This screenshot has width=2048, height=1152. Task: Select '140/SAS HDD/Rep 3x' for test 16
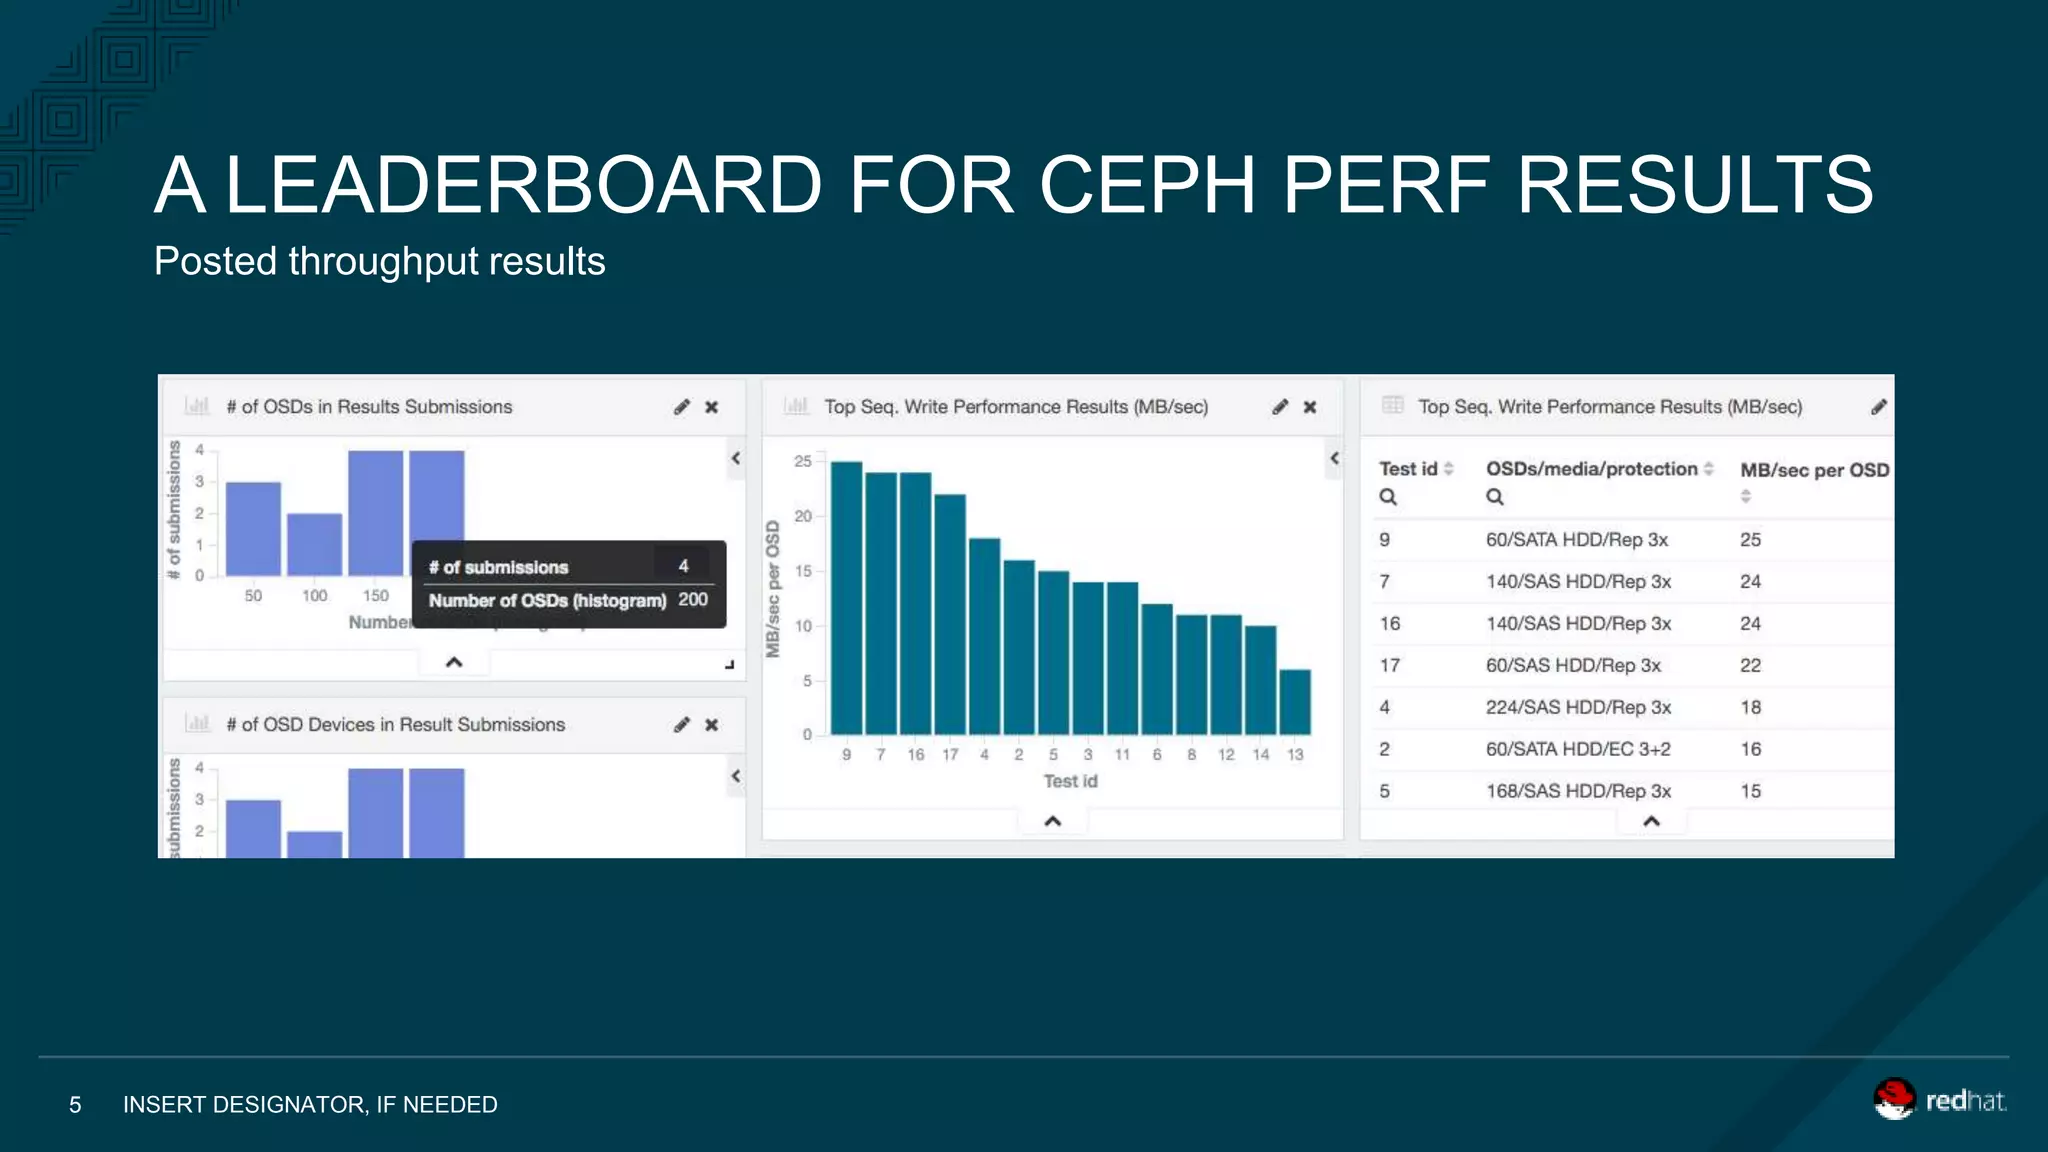1578,624
